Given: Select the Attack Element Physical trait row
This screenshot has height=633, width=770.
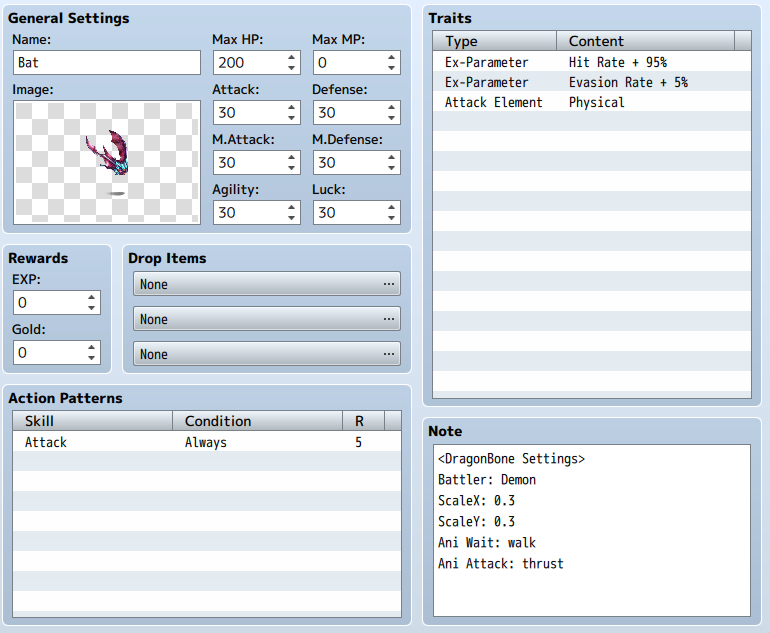Looking at the screenshot, I should (592, 102).
